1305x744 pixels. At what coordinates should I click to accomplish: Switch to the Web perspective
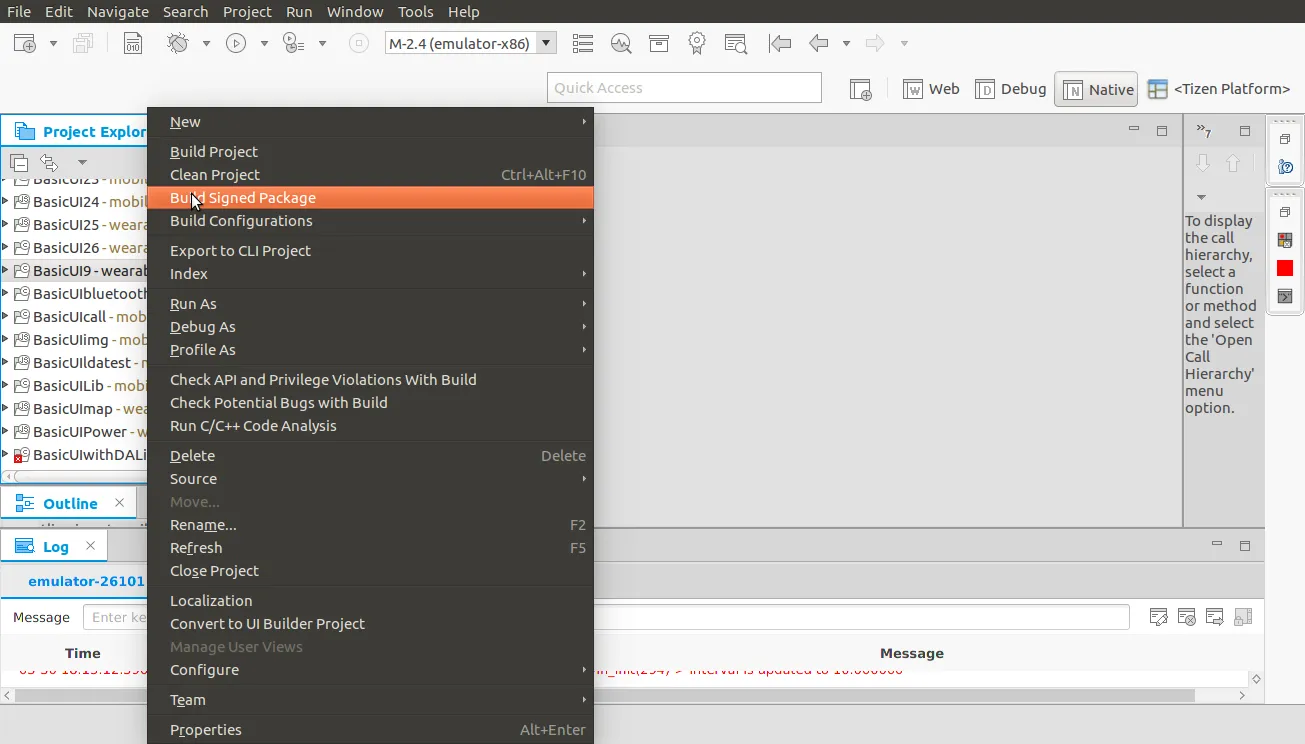pos(931,89)
